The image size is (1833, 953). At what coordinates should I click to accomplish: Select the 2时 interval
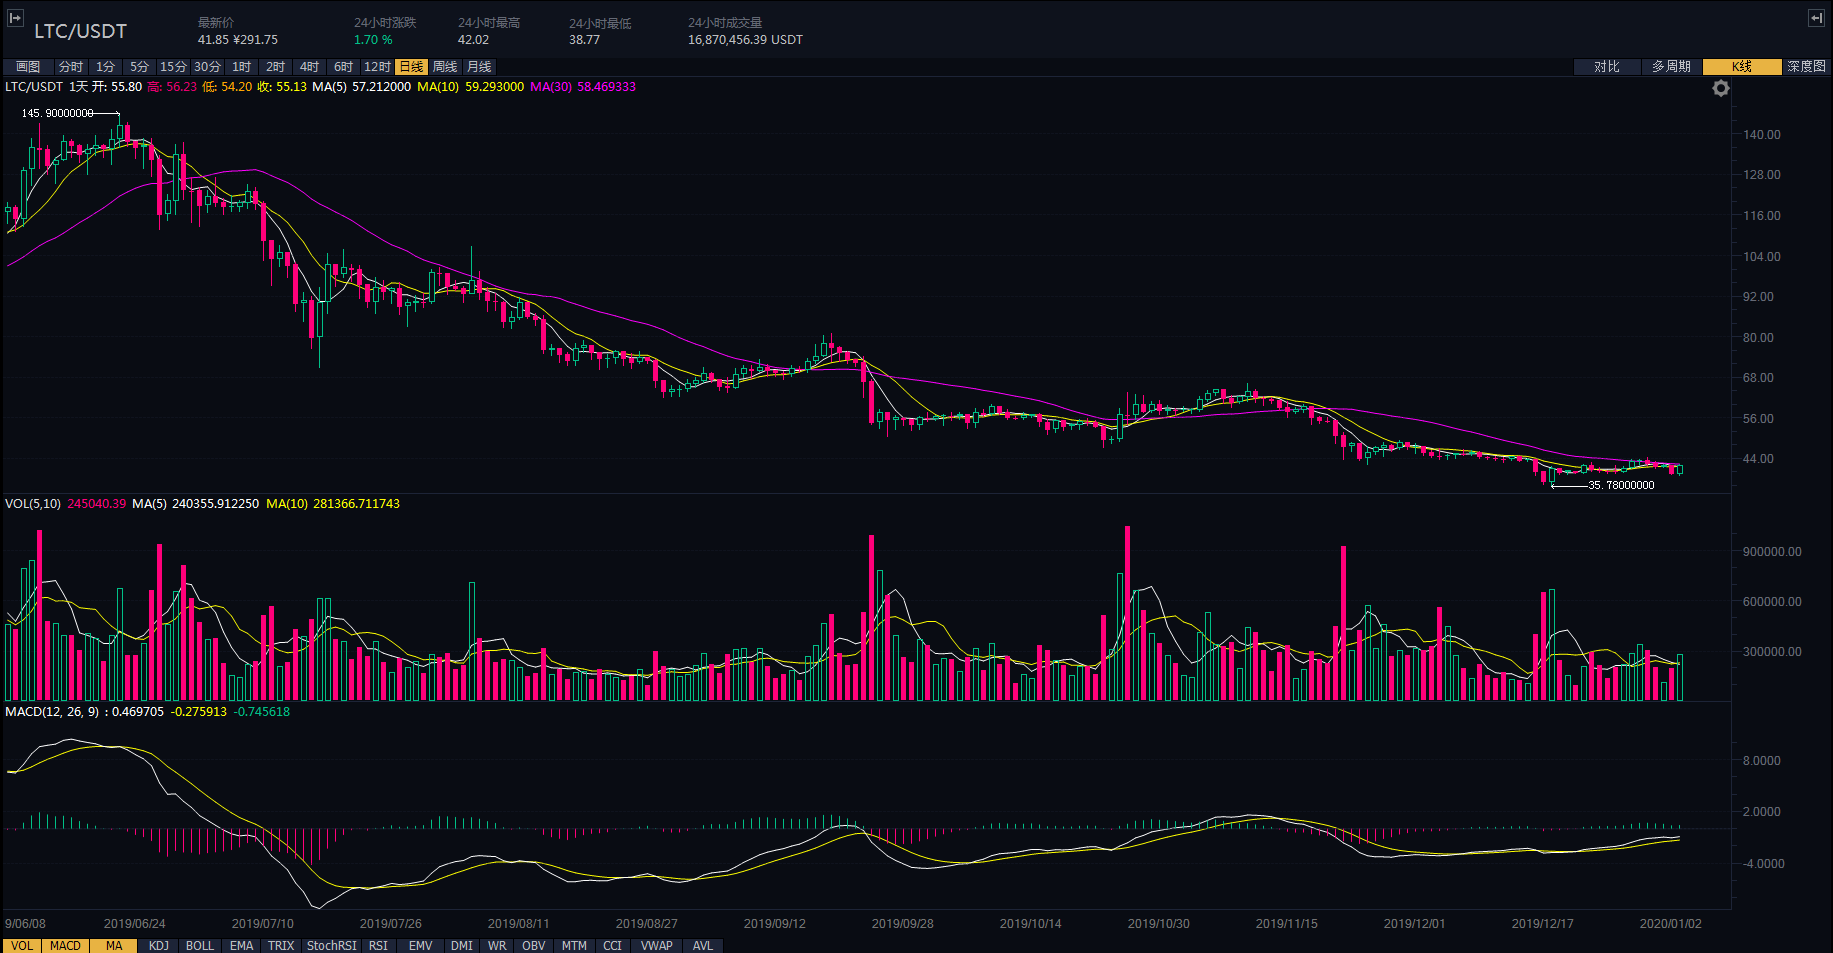tap(275, 67)
